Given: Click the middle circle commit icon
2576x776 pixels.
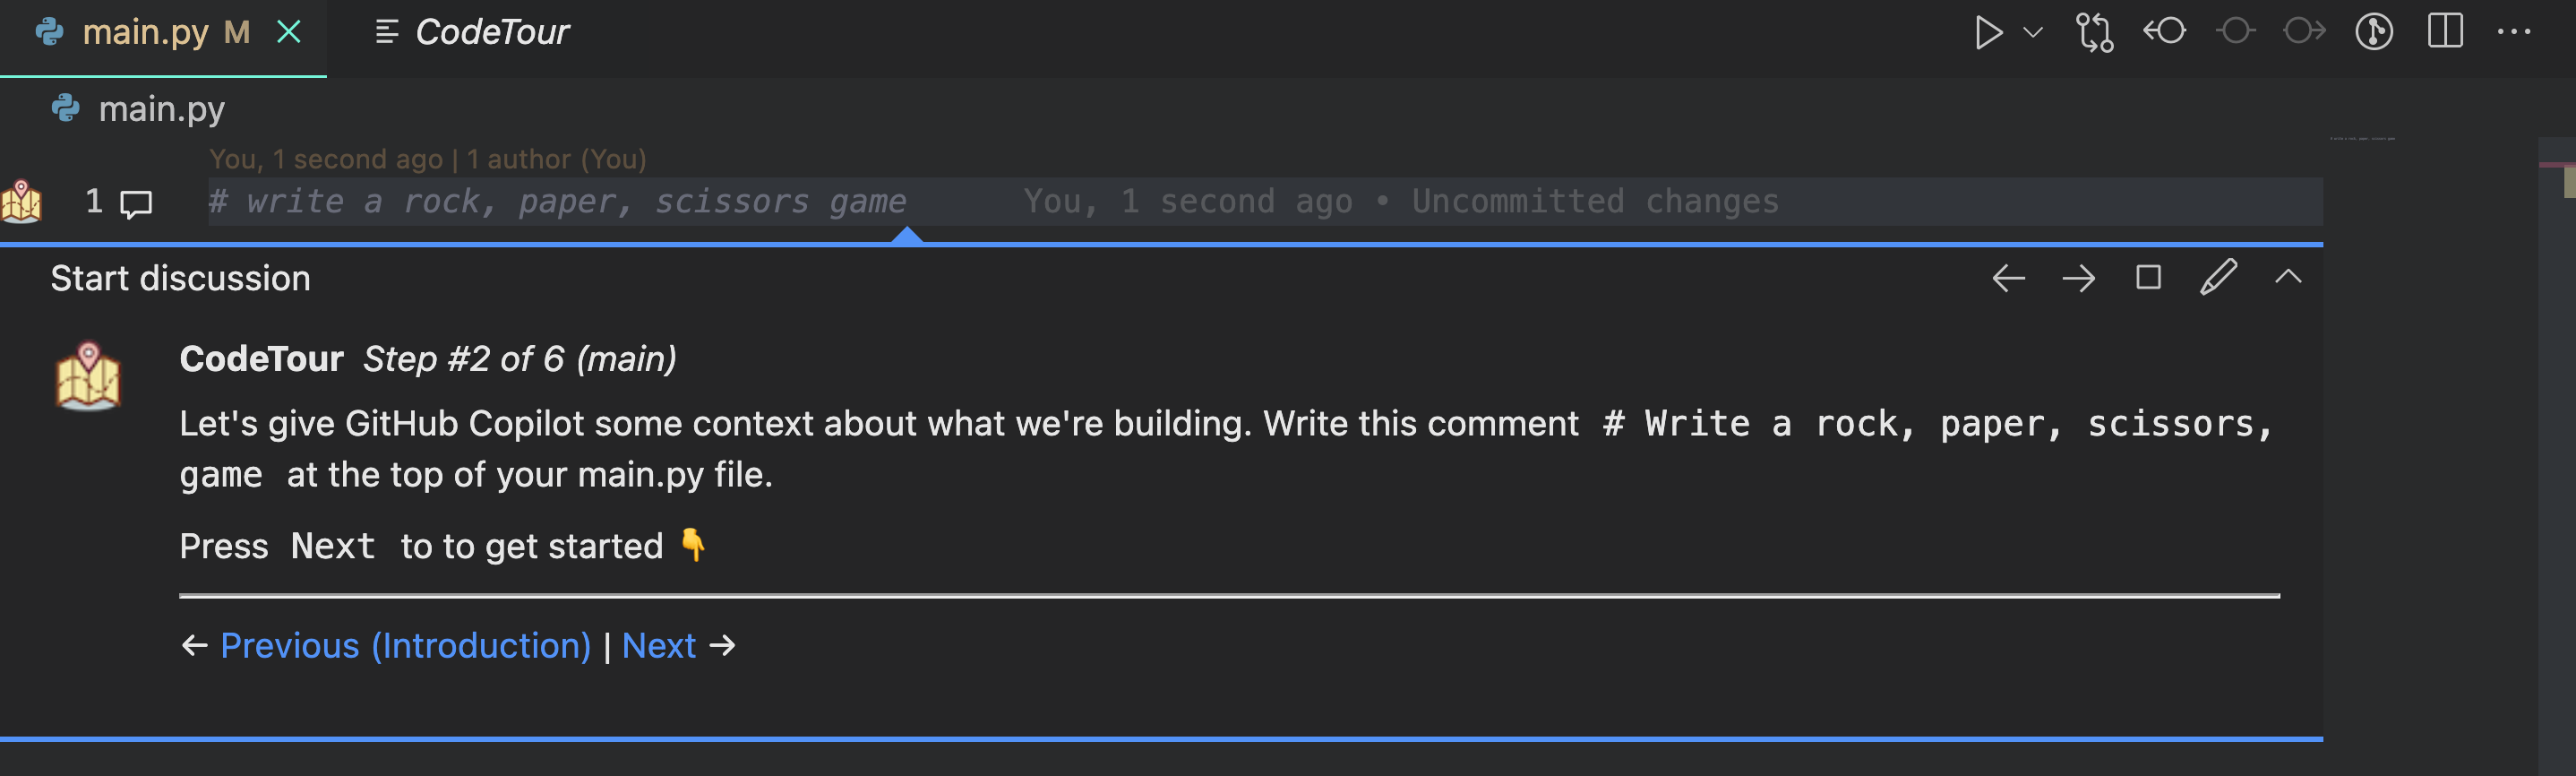Looking at the screenshot, I should tap(2235, 32).
